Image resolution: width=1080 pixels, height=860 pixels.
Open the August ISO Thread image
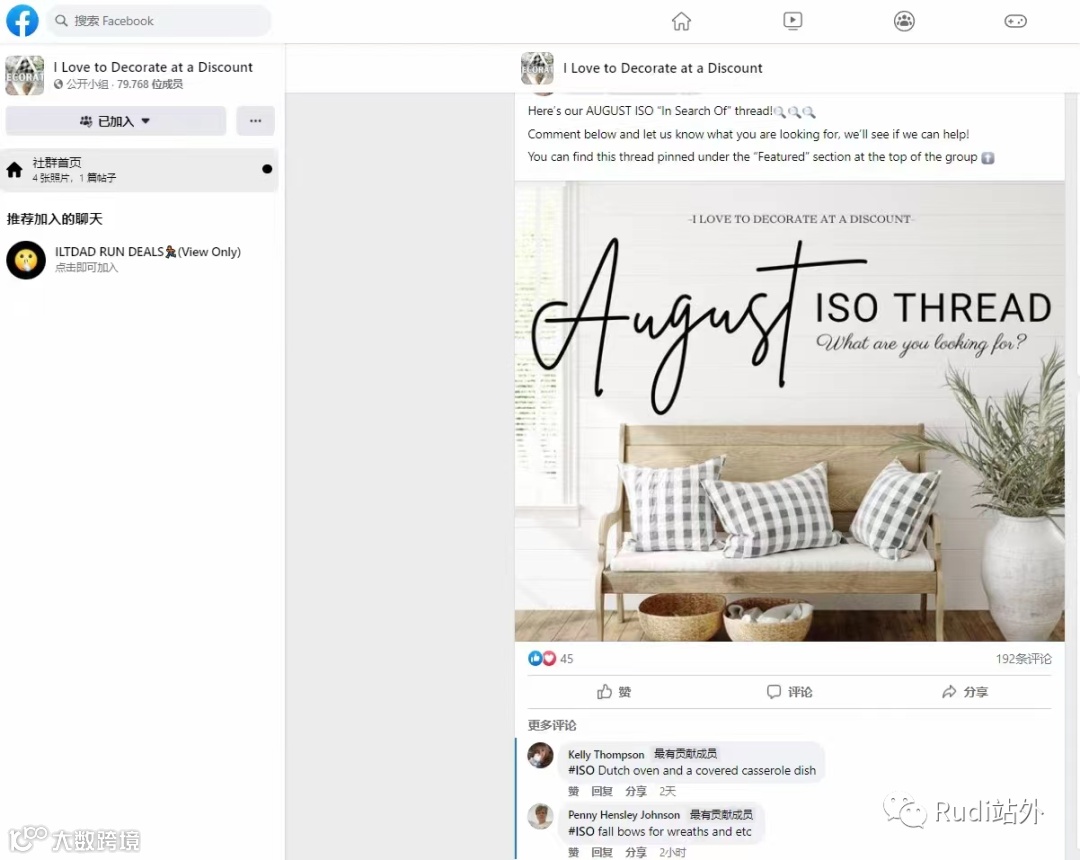[789, 411]
